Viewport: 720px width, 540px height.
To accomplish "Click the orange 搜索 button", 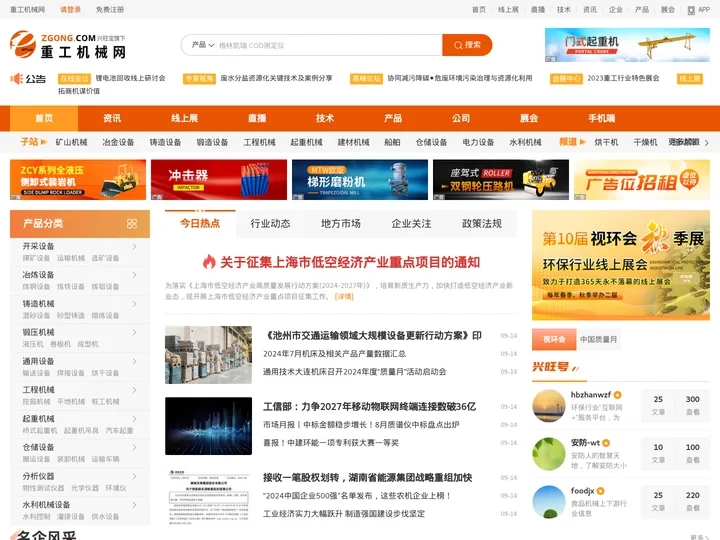I will tap(467, 45).
